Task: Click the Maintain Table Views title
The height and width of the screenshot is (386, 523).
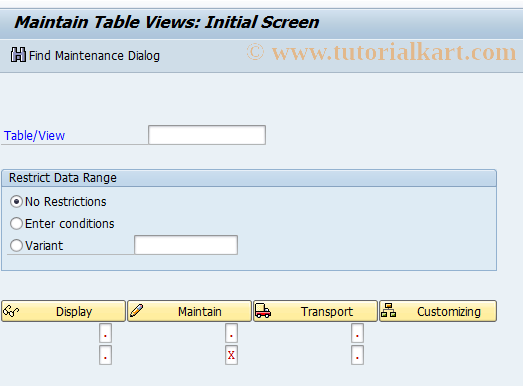Action: pyautogui.click(x=166, y=22)
